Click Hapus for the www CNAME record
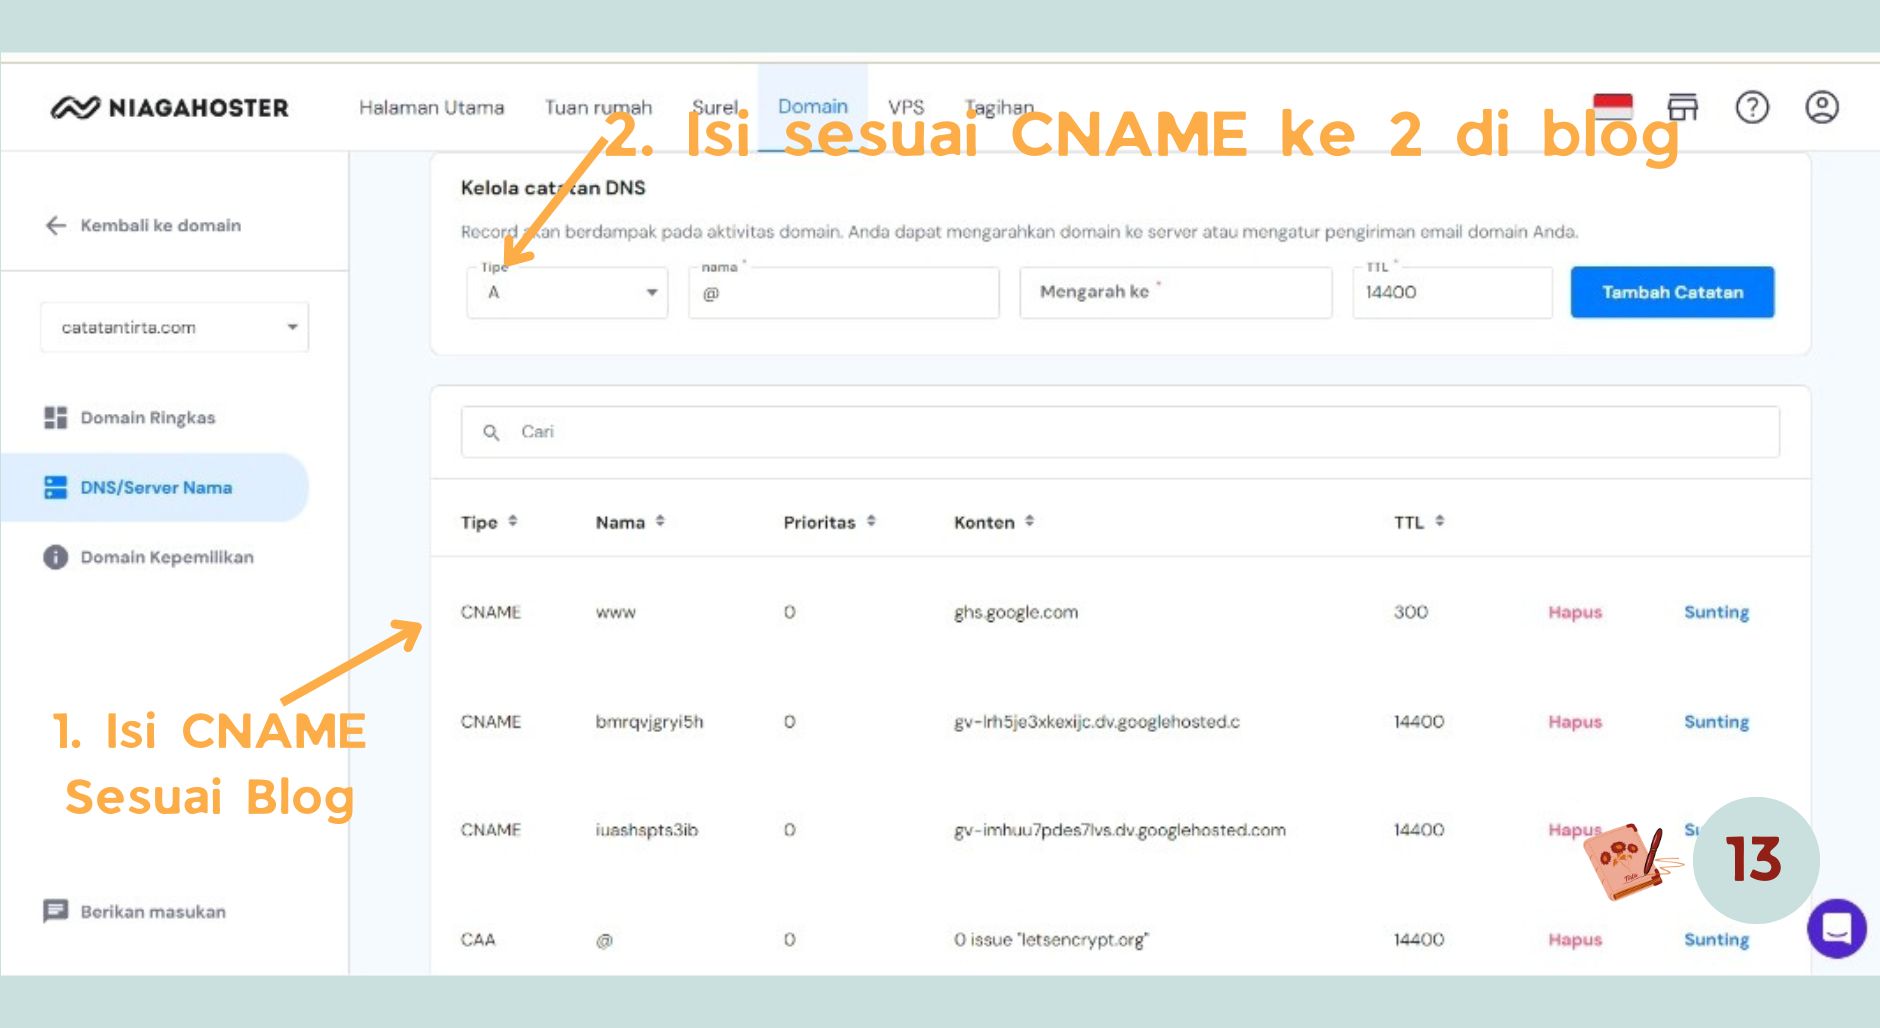 click(x=1575, y=612)
